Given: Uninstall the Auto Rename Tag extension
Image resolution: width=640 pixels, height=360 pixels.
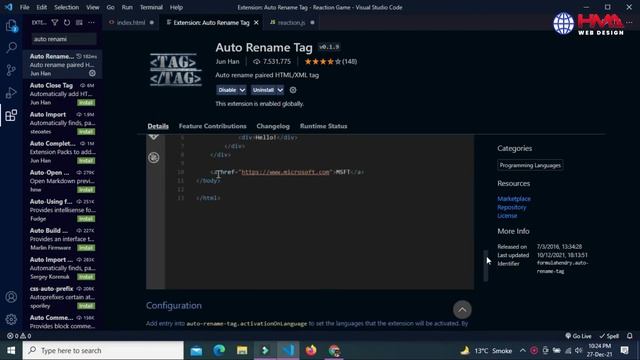Looking at the screenshot, I should pyautogui.click(x=263, y=90).
